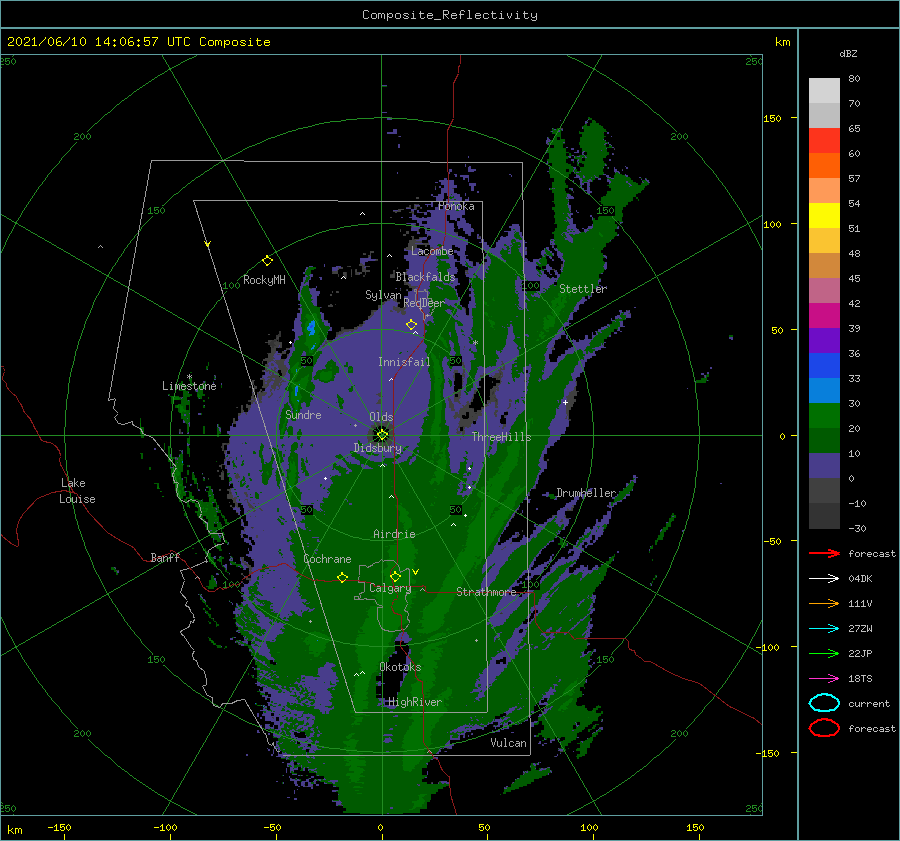900x841 pixels.
Task: Pick the red 60–65 dBZ swatch
Action: point(824,141)
